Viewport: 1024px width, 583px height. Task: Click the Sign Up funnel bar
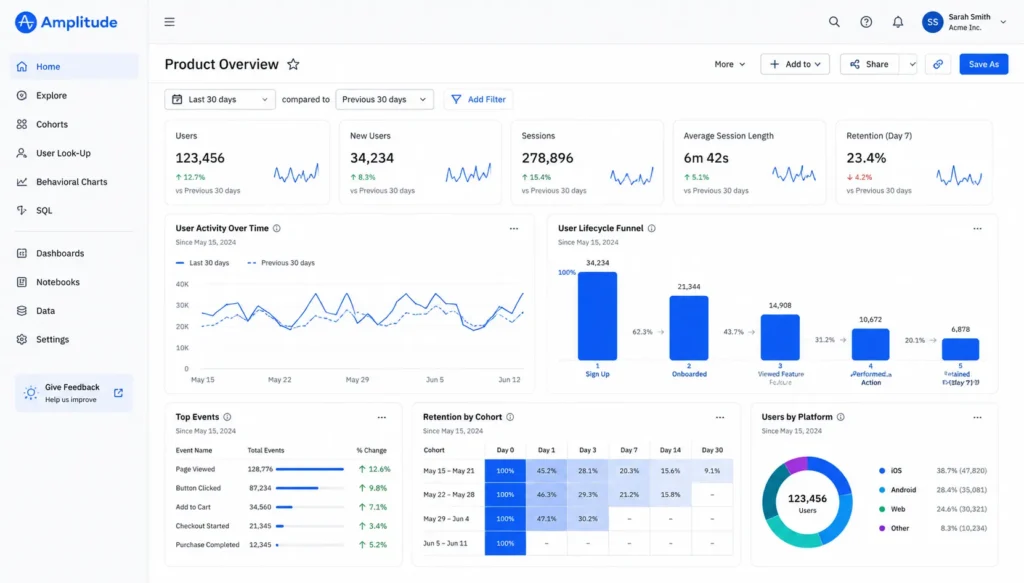597,316
